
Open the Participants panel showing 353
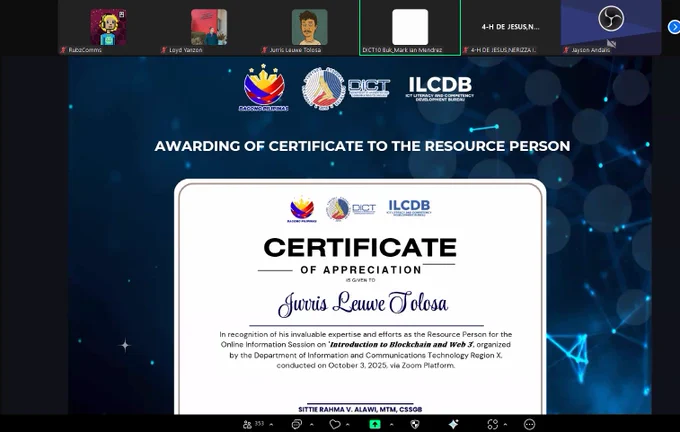click(253, 424)
